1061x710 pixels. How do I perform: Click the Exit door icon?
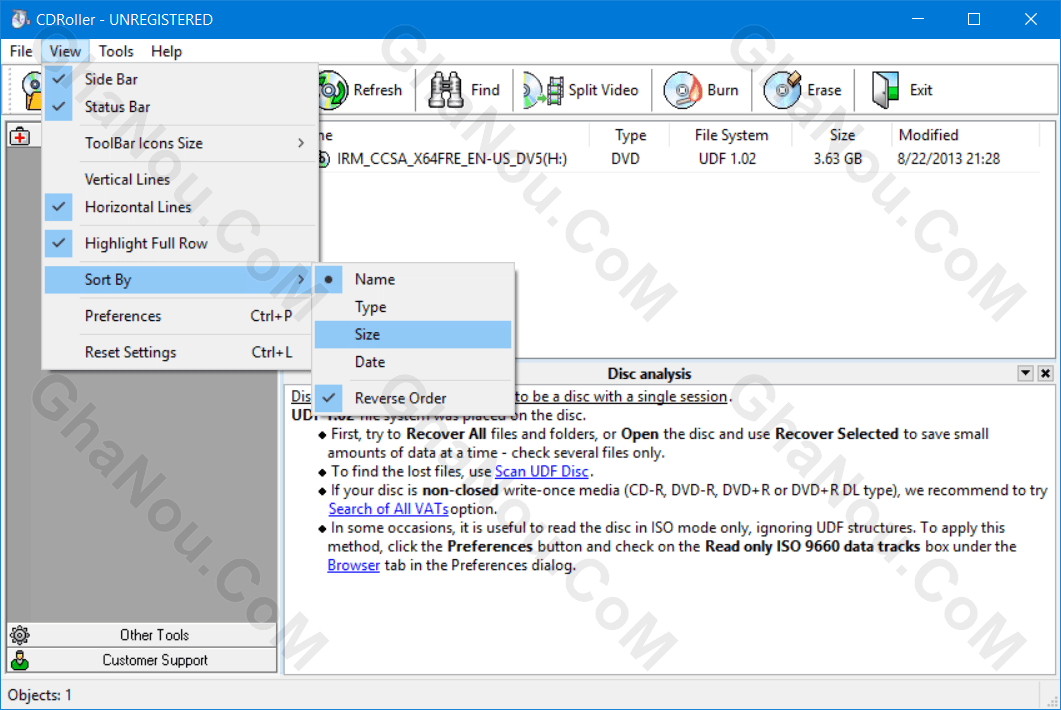click(886, 90)
